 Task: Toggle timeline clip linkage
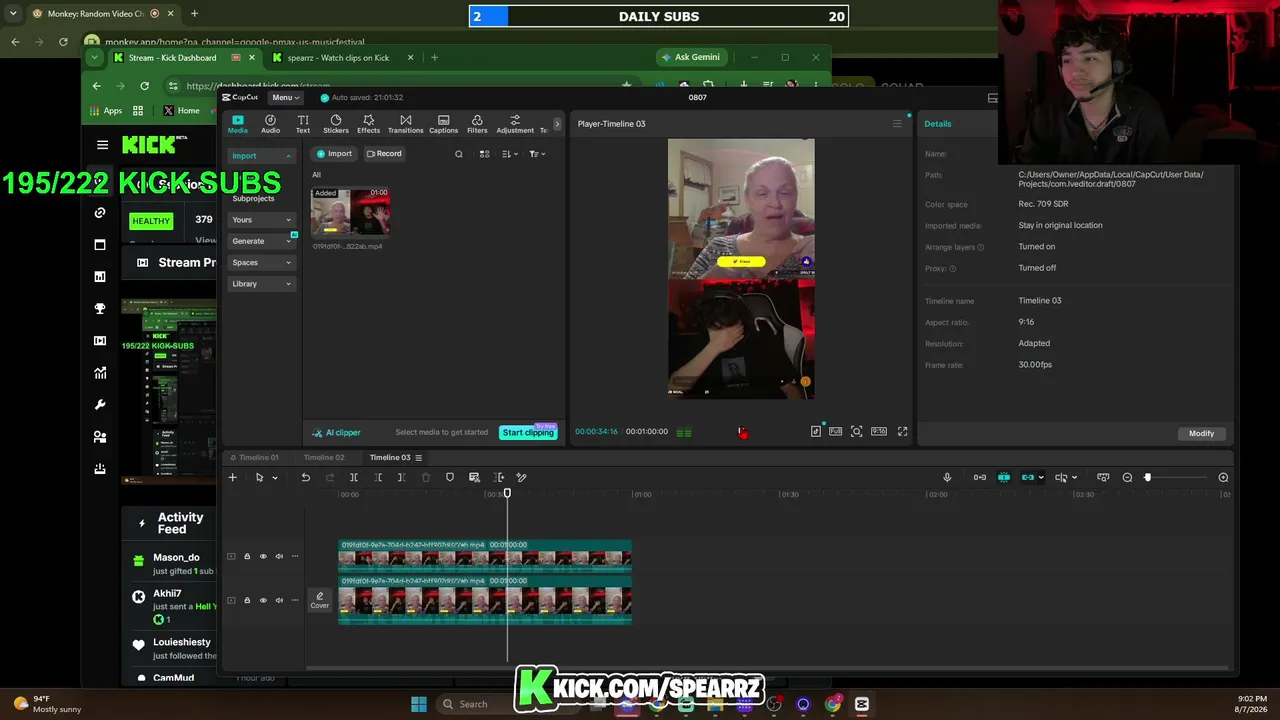(x=1028, y=477)
